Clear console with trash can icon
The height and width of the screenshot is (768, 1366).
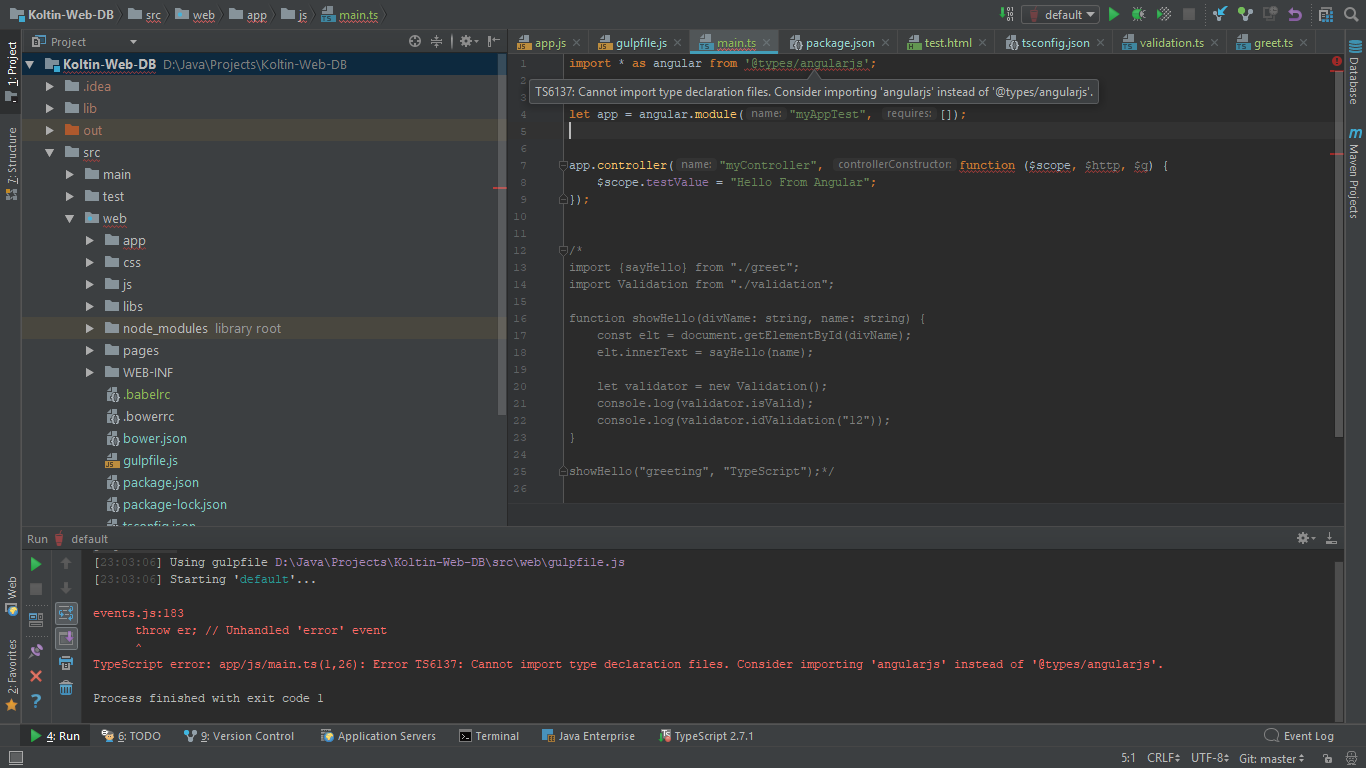point(66,688)
